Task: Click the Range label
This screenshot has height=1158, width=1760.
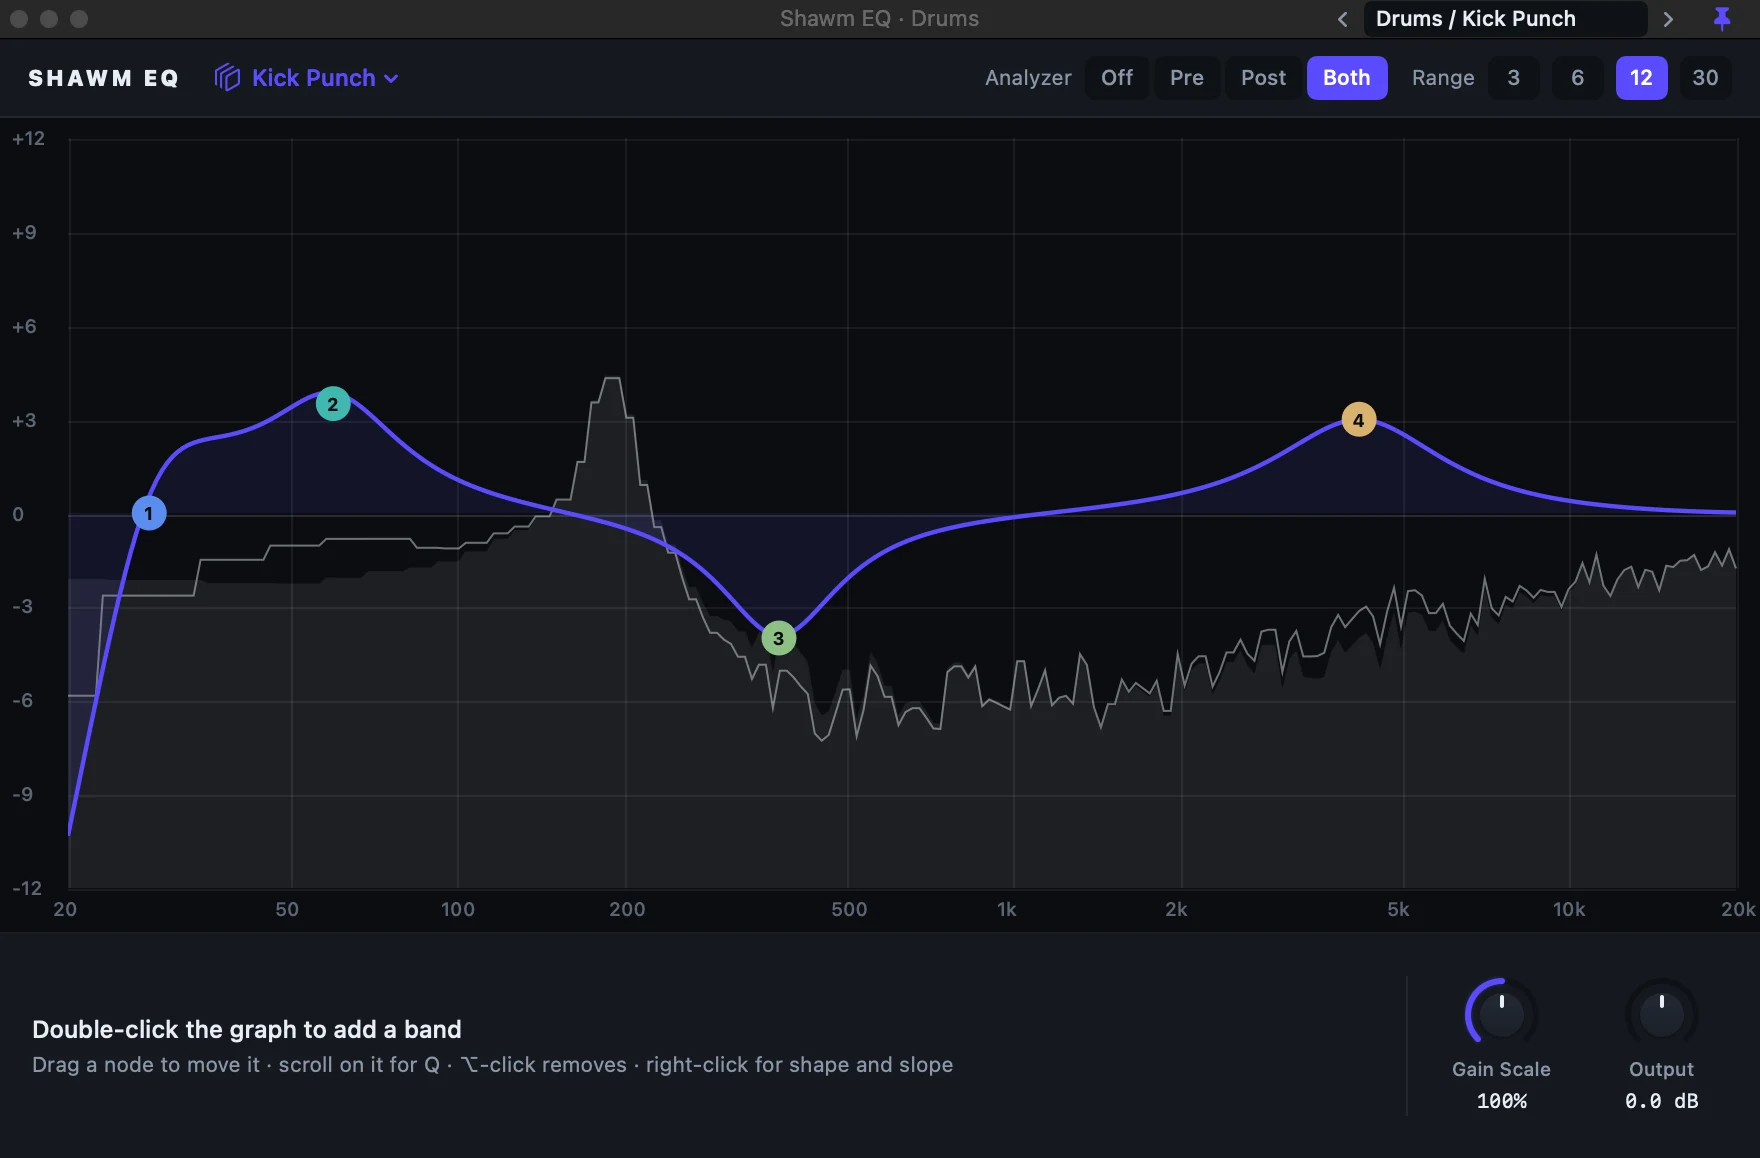Action: coord(1443,78)
